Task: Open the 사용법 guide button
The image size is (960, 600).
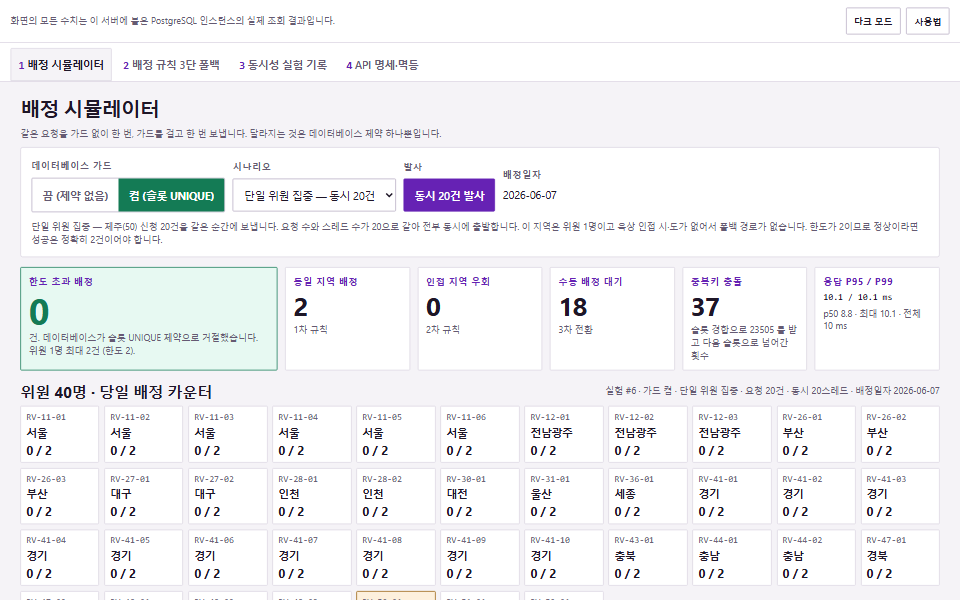Action: (x=928, y=21)
